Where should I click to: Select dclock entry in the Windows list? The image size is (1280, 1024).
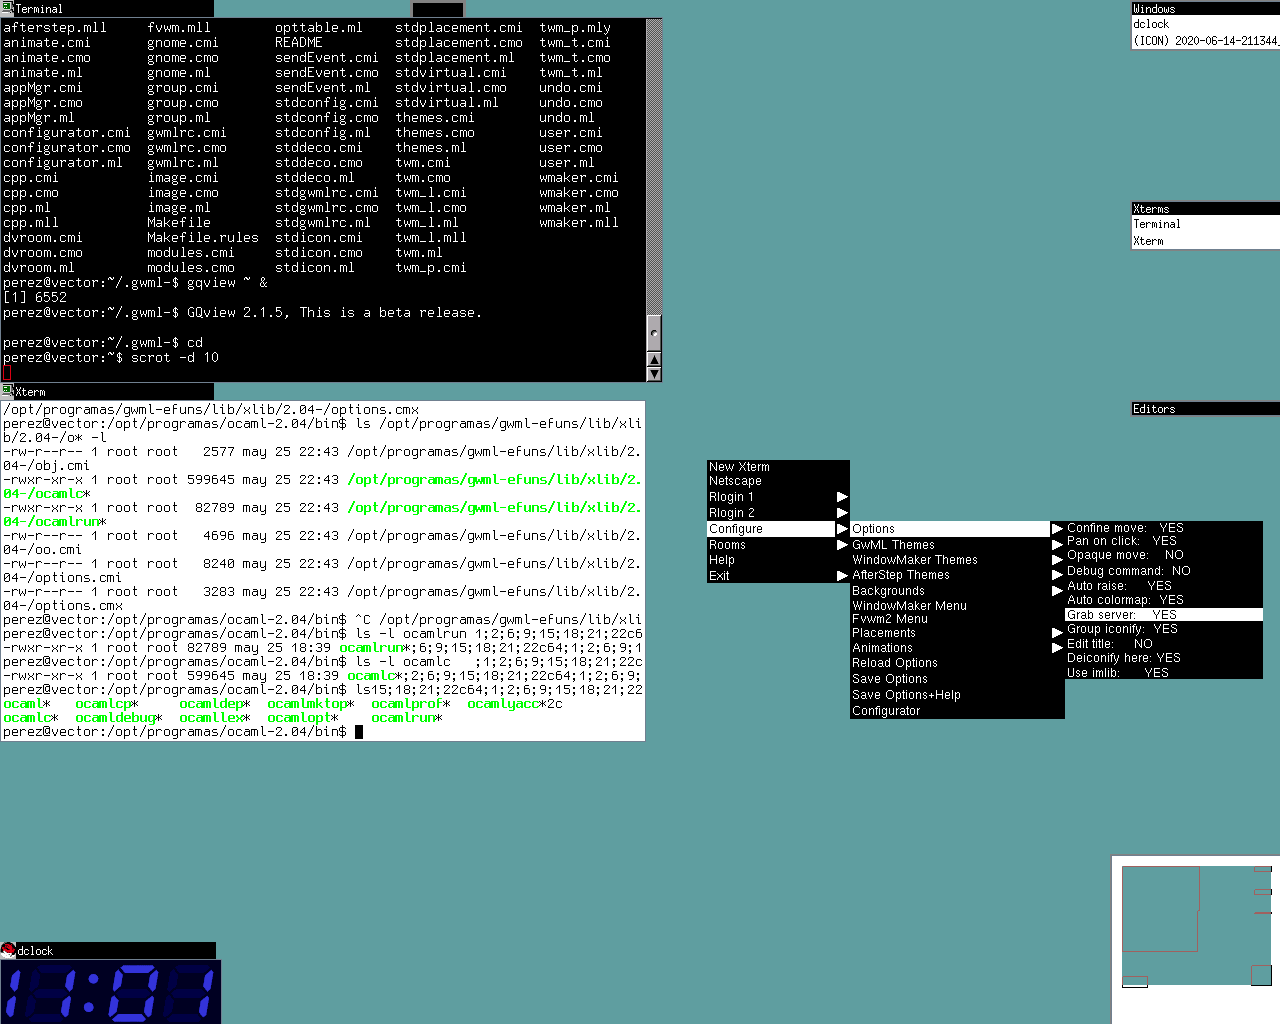pyautogui.click(x=1151, y=24)
